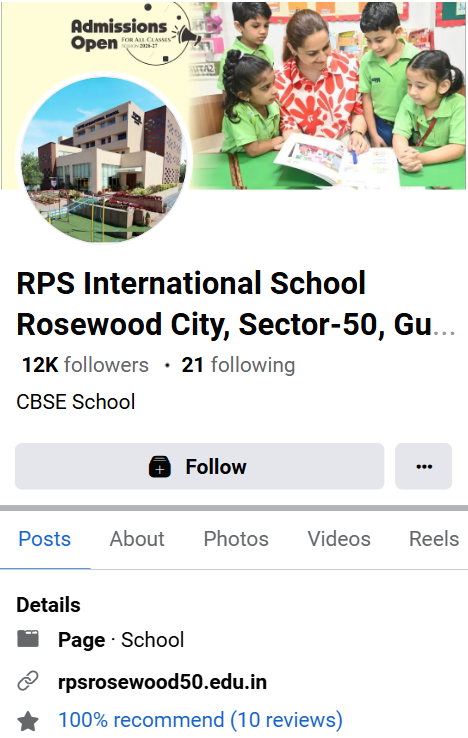Open 100% recommend (10 reviews) link
468x738 pixels.
pyautogui.click(x=200, y=720)
